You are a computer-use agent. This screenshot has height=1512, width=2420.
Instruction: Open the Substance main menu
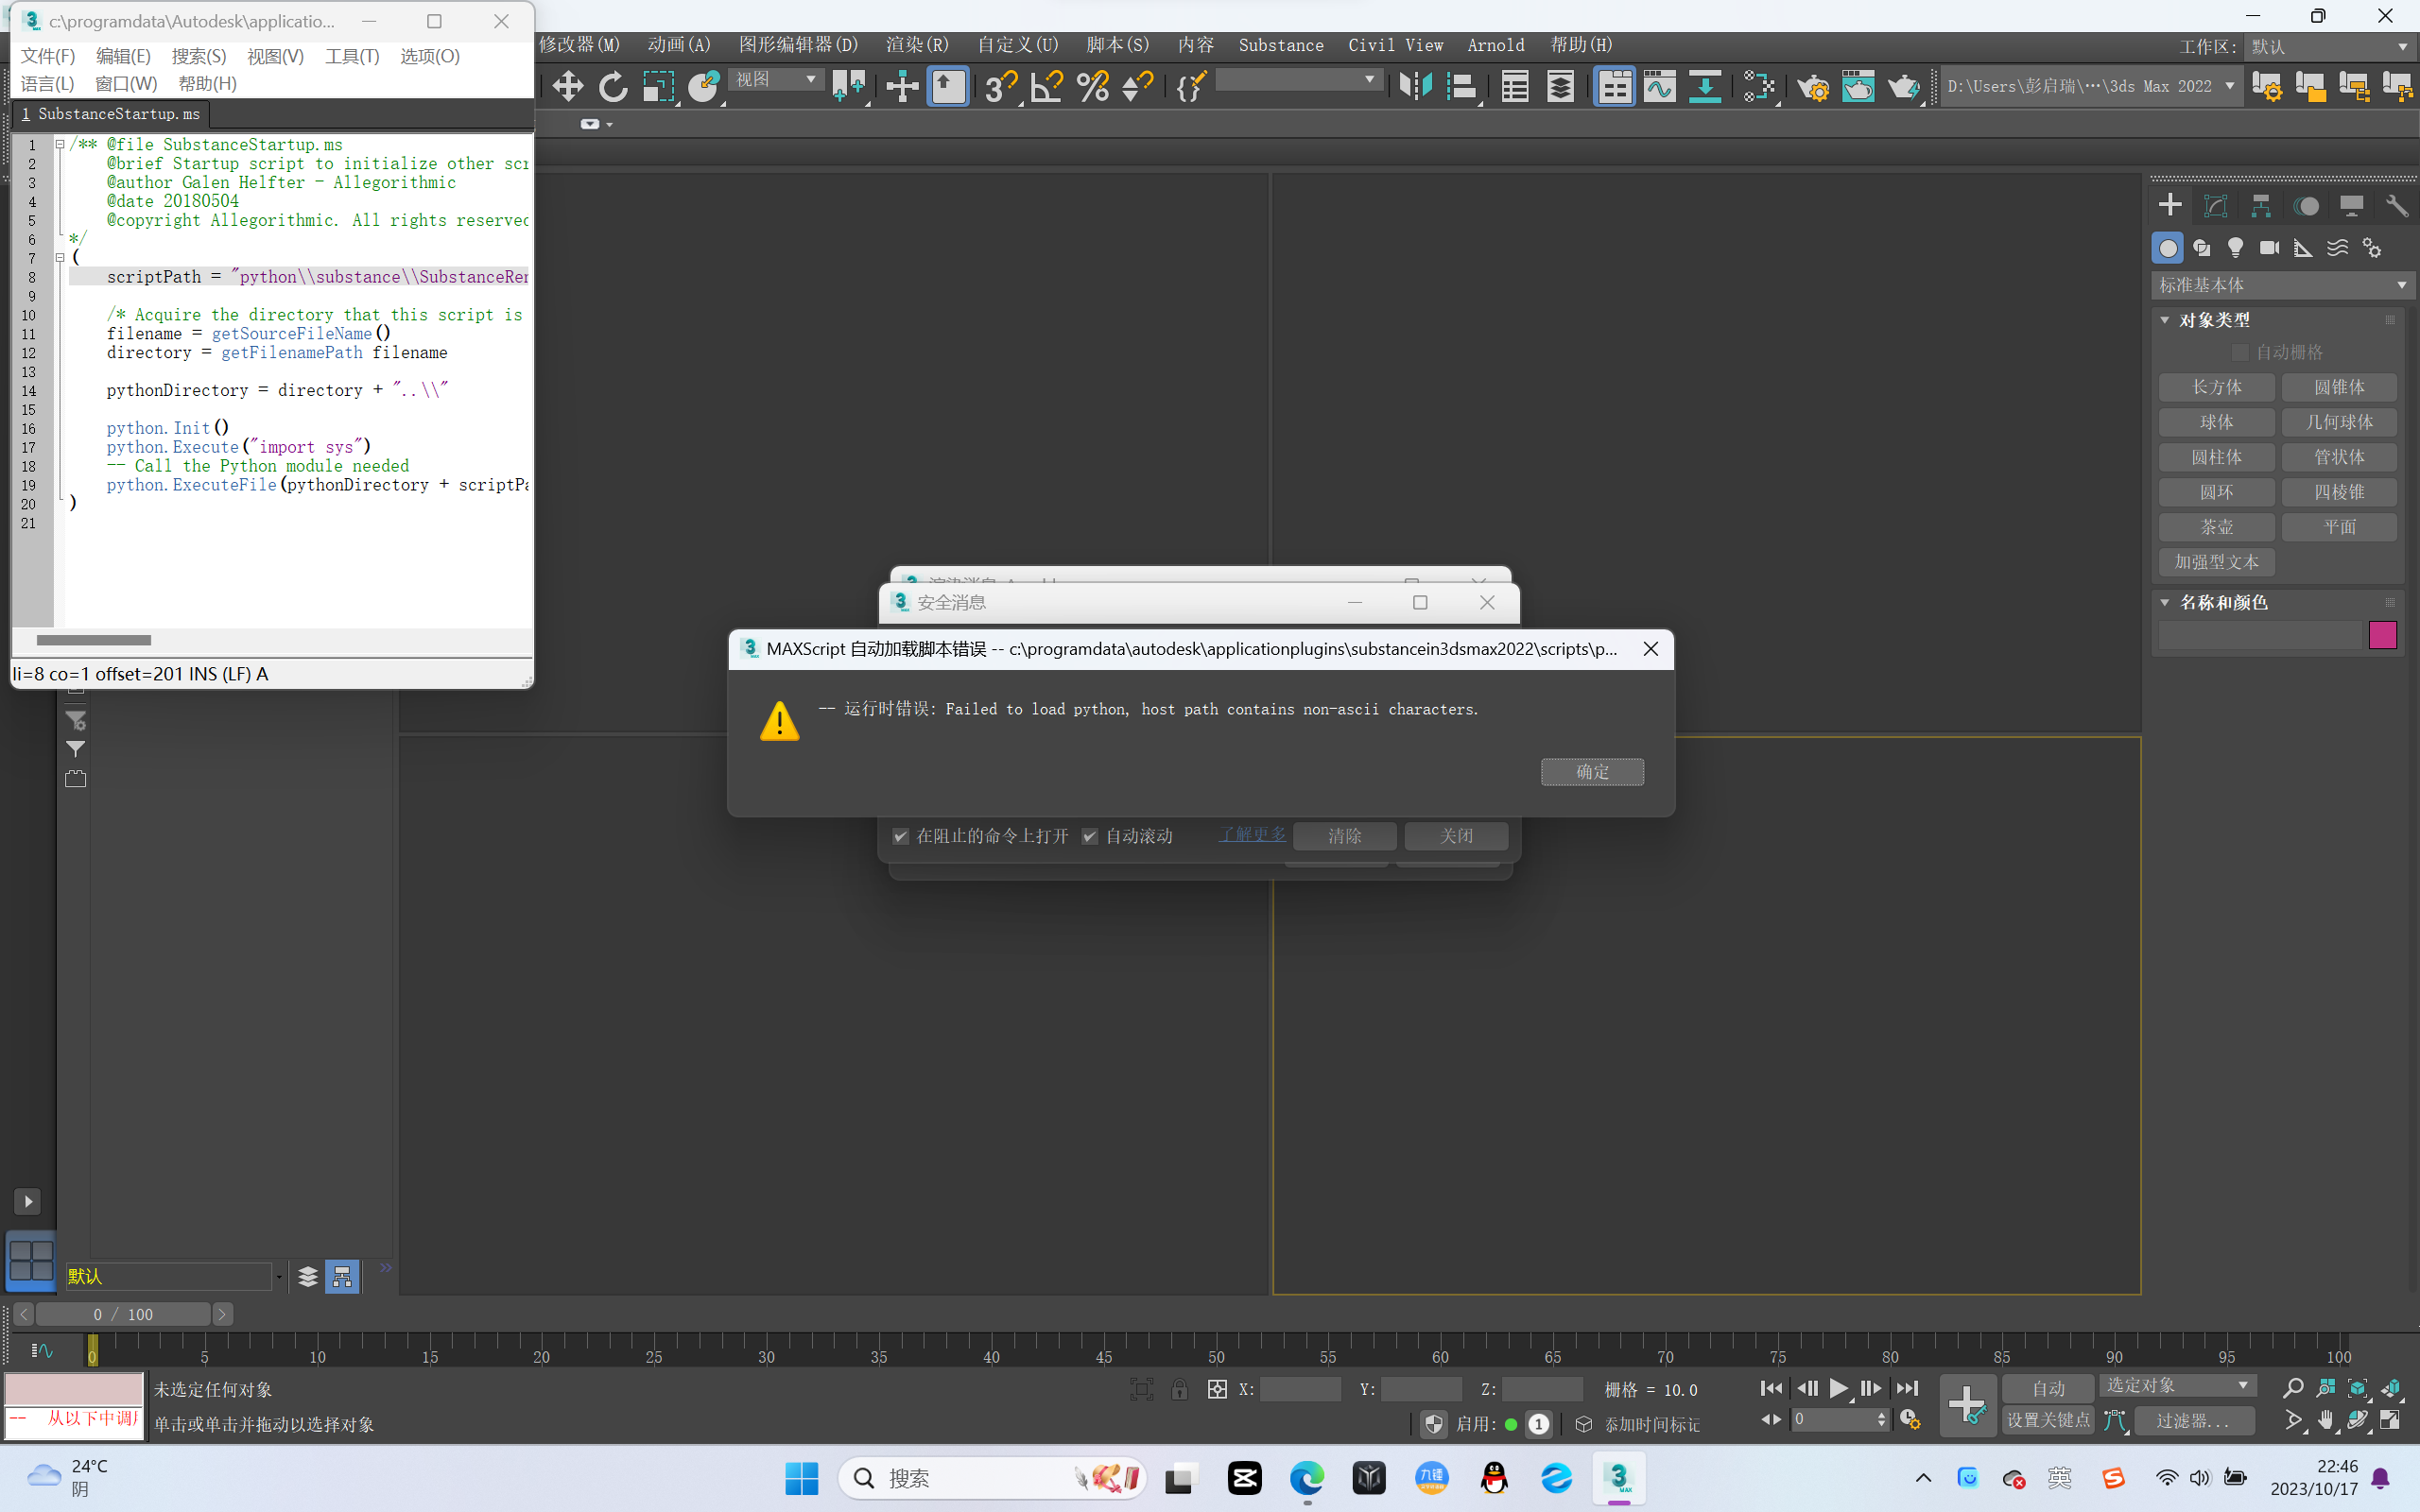[1281, 45]
